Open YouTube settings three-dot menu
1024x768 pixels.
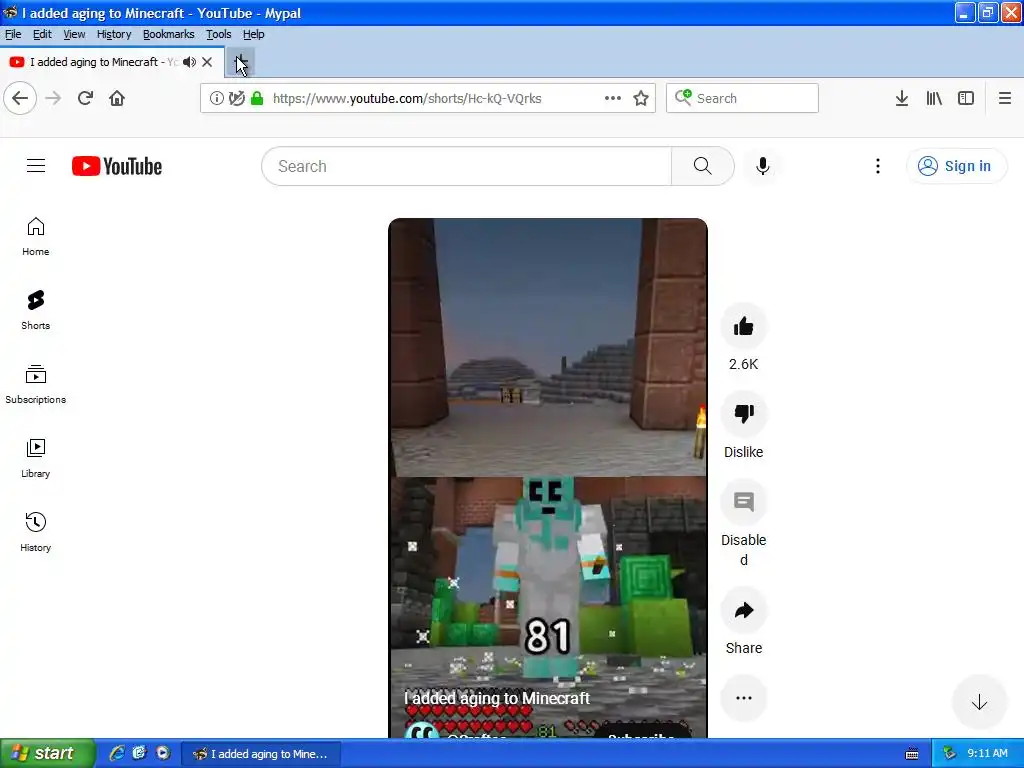[x=878, y=166]
